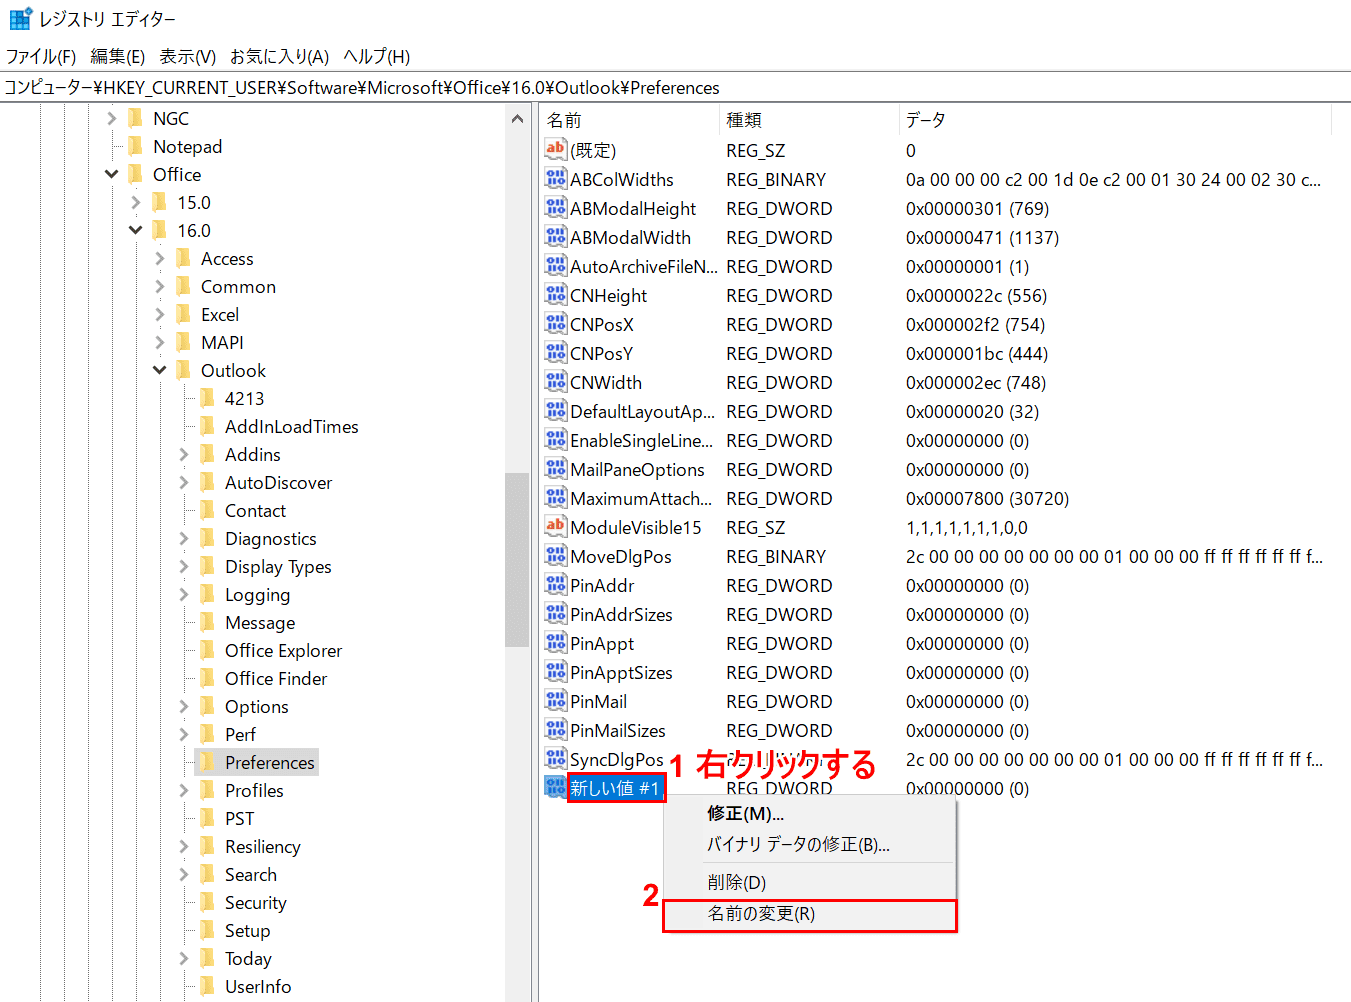
Task: Click the (既定) default value icon
Action: coord(556,150)
